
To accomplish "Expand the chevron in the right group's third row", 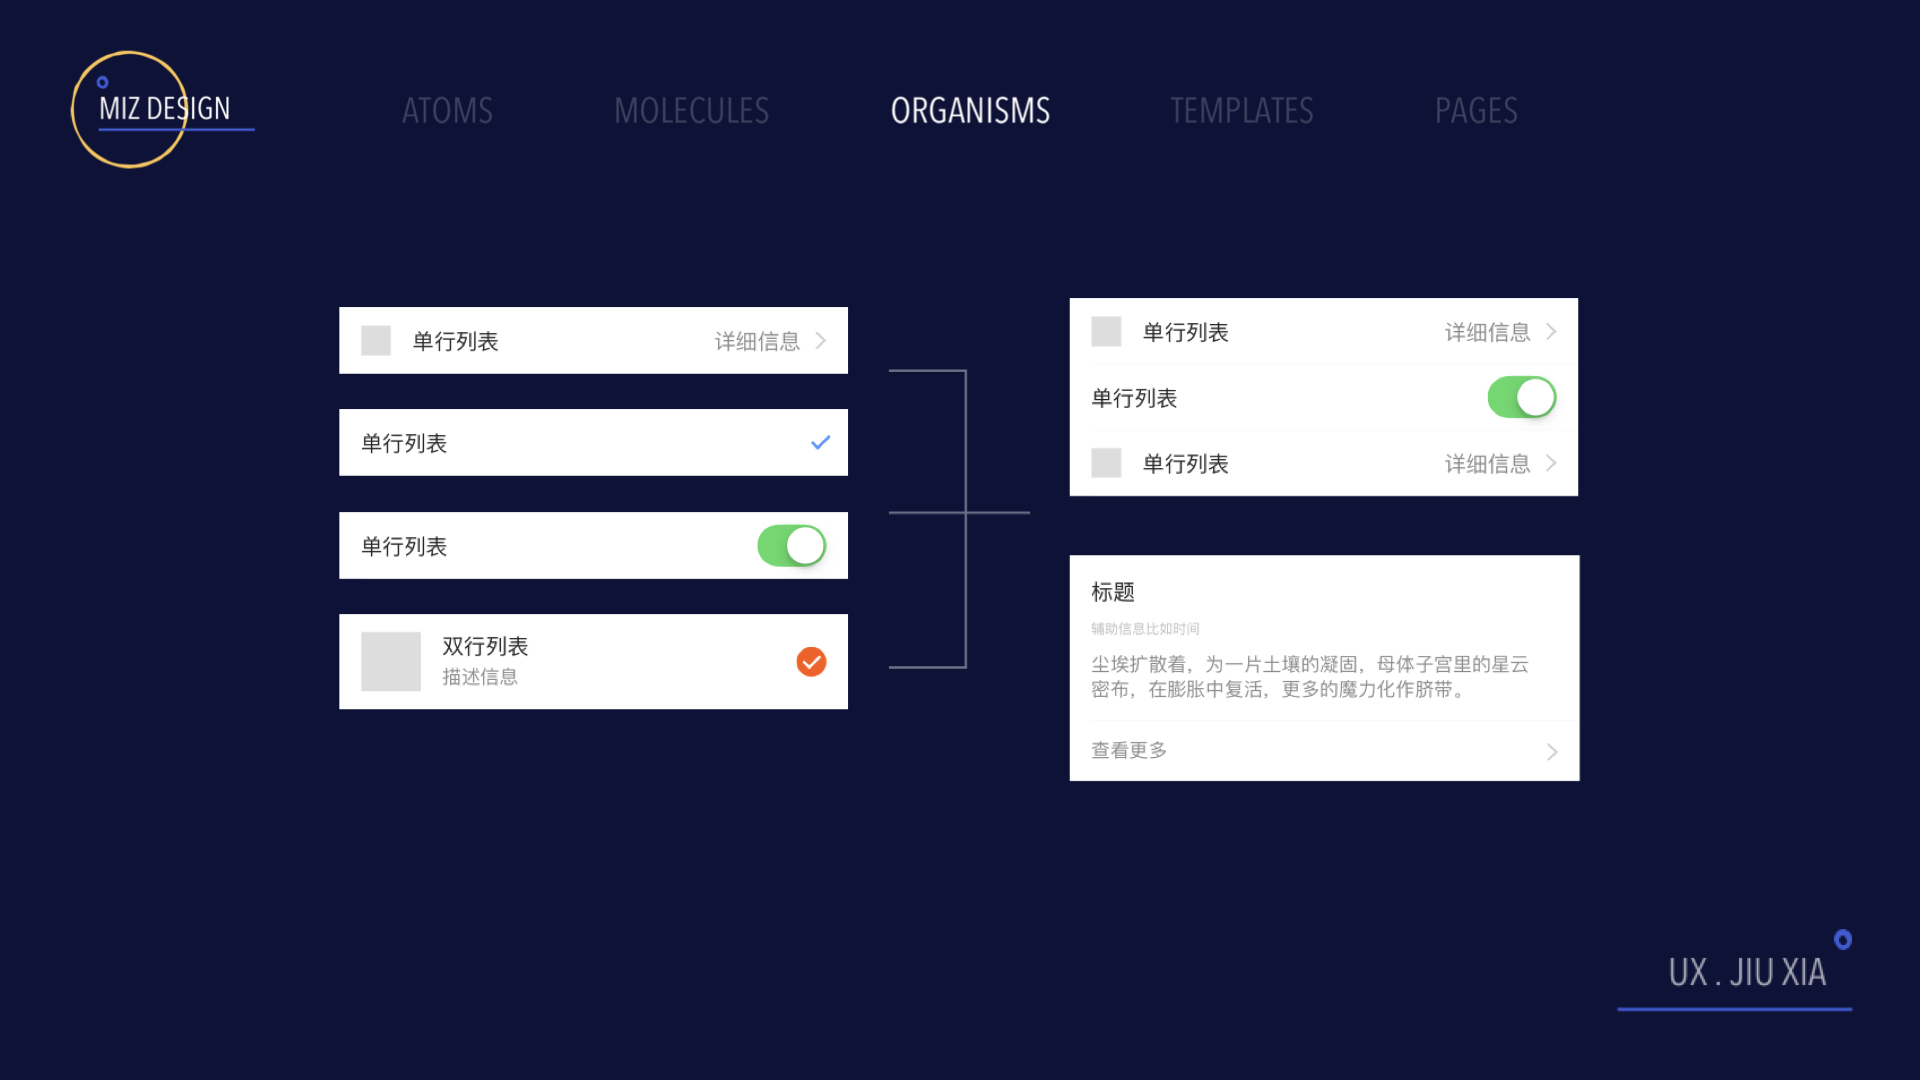I will pos(1551,463).
